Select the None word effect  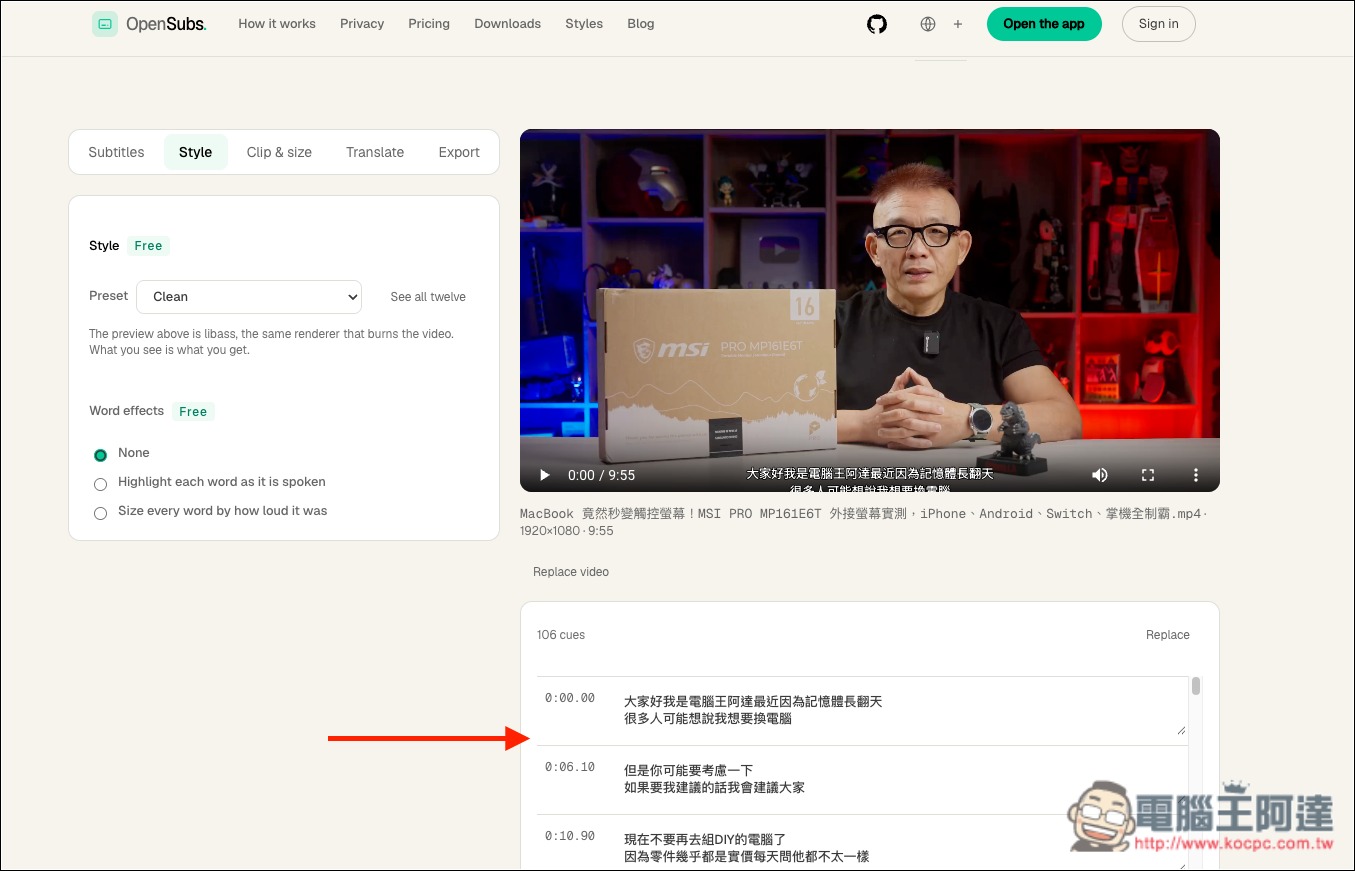[100, 455]
